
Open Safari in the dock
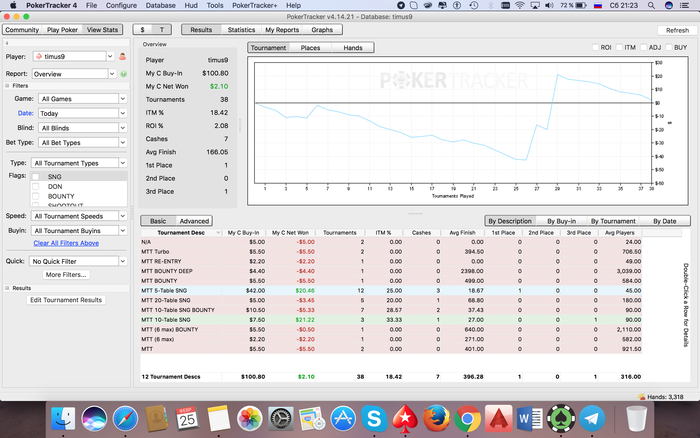125,419
